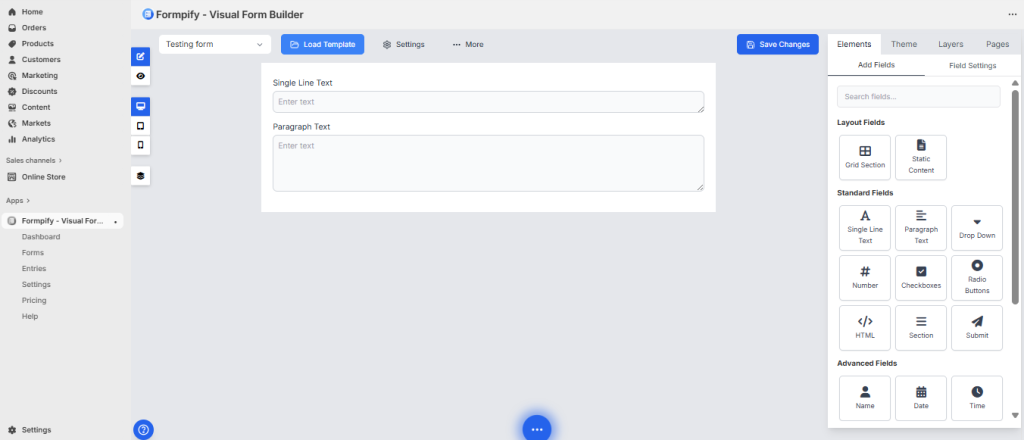Add a Submit button field
This screenshot has width=1024, height=440.
[x=976, y=327]
